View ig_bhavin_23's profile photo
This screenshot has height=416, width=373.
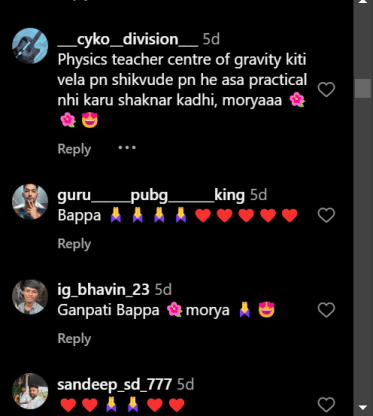tap(30, 297)
